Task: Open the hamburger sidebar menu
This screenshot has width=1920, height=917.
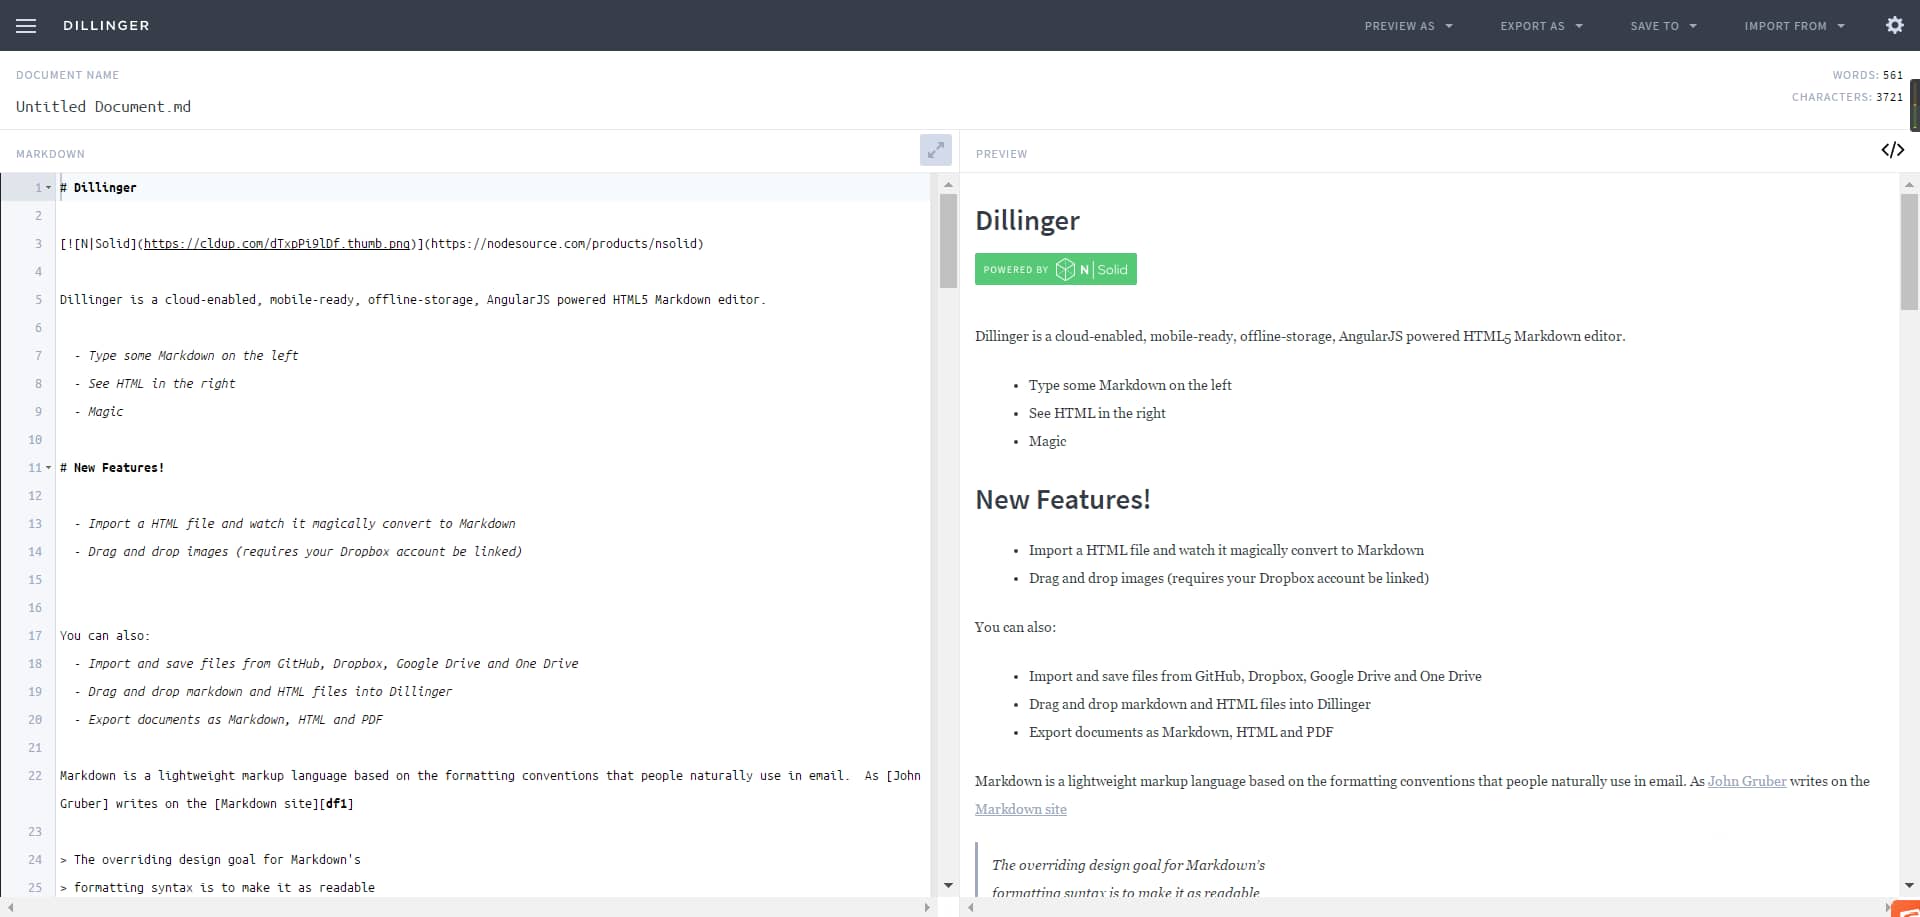Action: [x=26, y=26]
